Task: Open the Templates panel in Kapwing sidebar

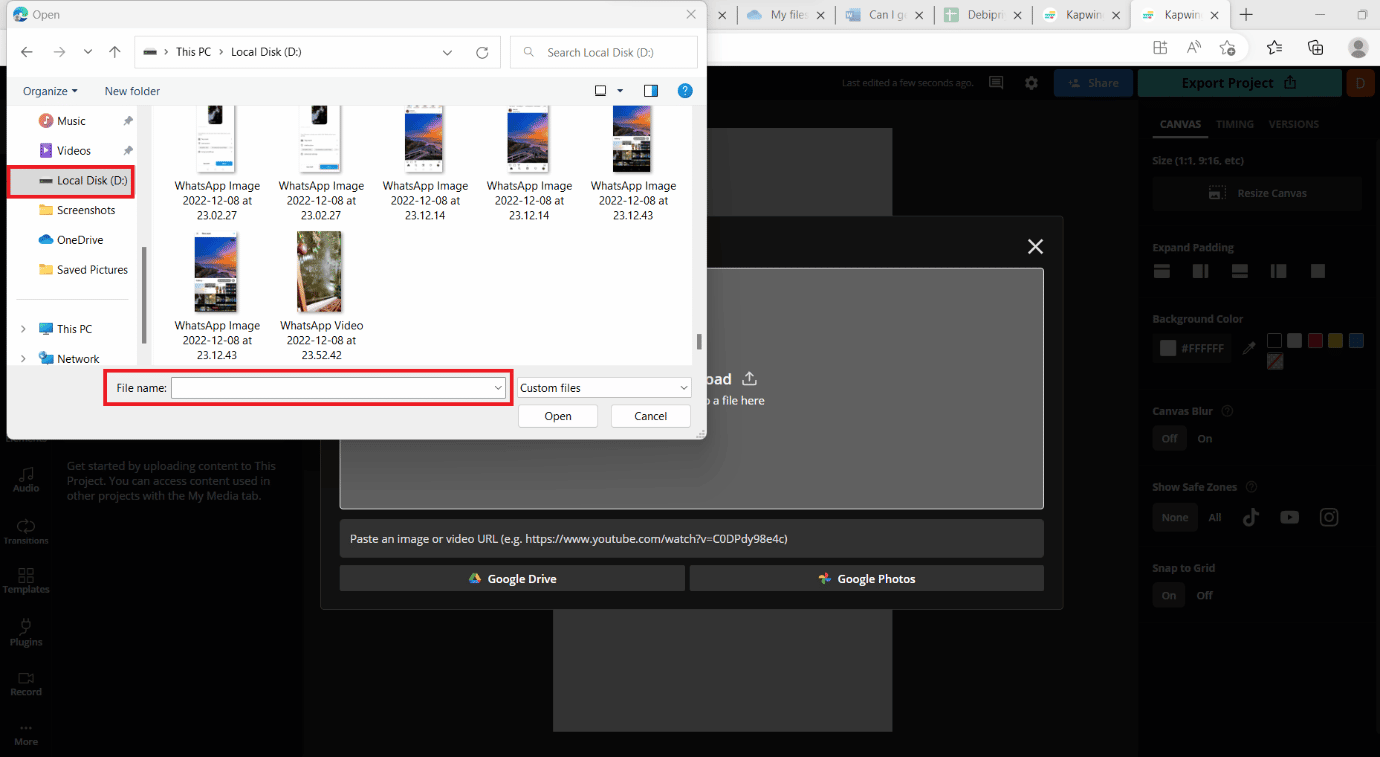Action: [x=26, y=581]
